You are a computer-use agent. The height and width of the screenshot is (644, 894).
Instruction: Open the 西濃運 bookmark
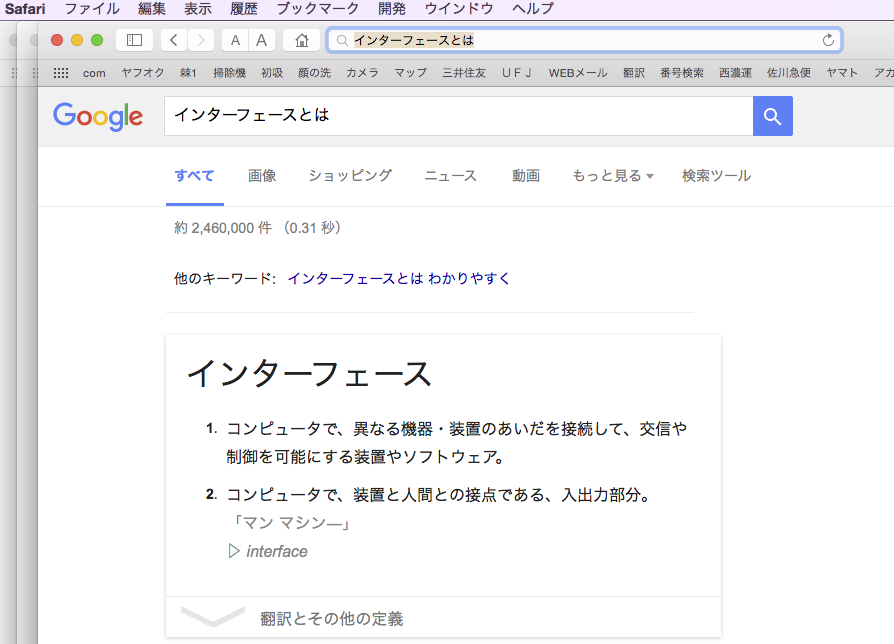[735, 73]
